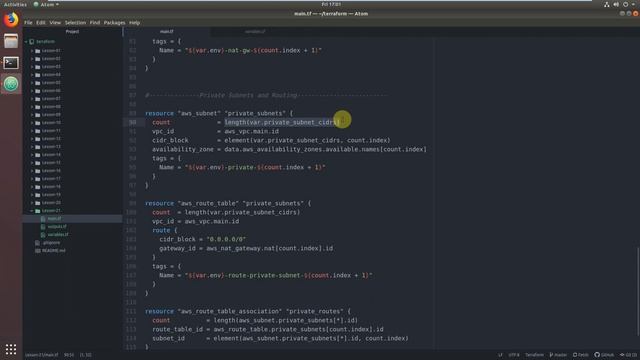Click line number 90 in gutter

[x=133, y=122]
